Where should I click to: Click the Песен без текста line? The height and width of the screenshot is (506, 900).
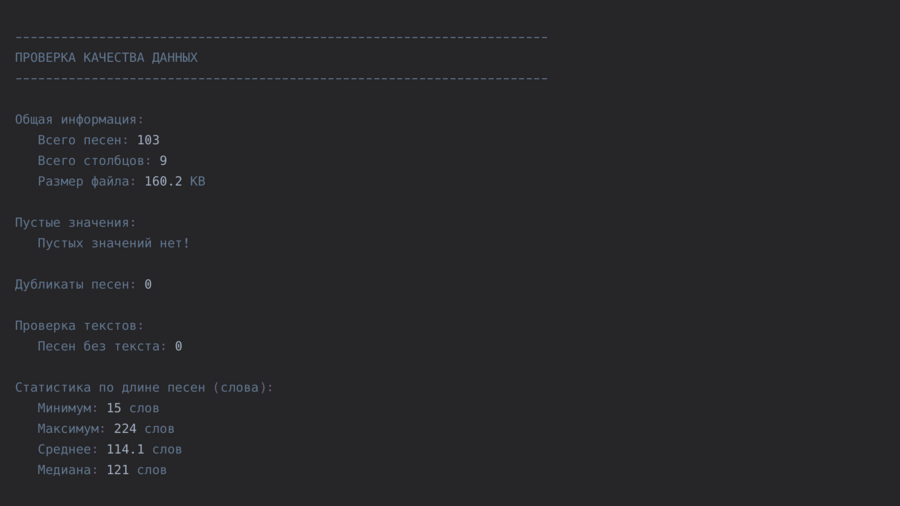point(109,347)
